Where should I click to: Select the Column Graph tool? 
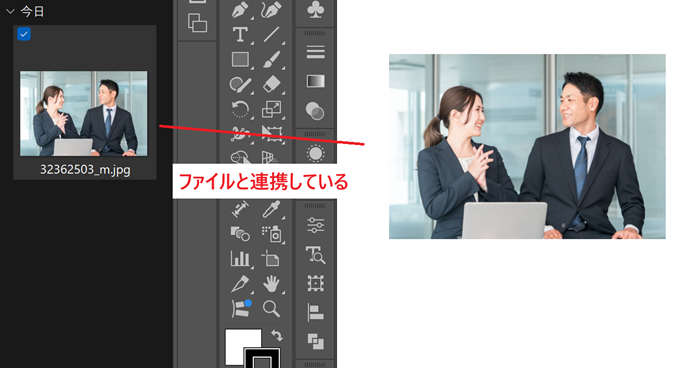240,259
